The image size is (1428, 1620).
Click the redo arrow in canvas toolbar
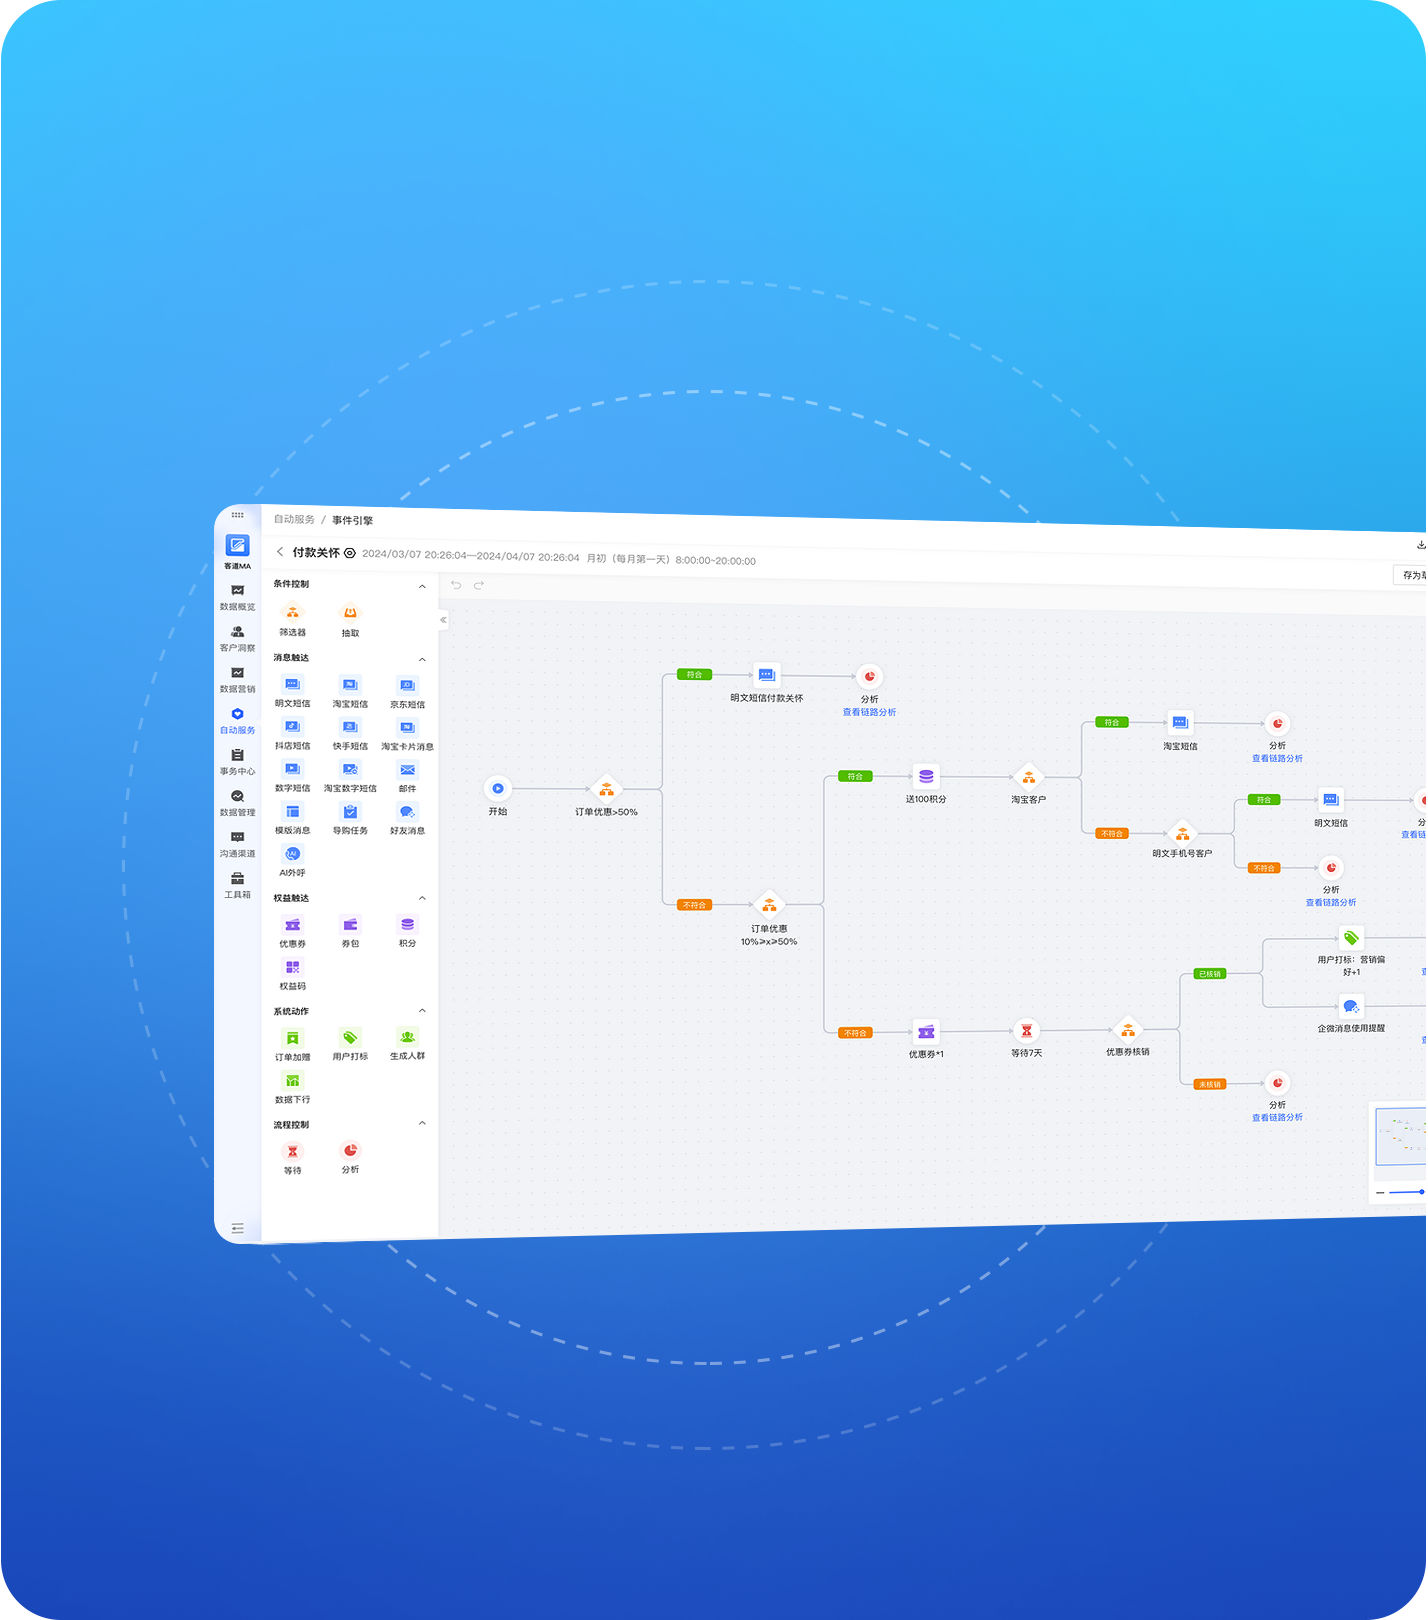pos(479,585)
